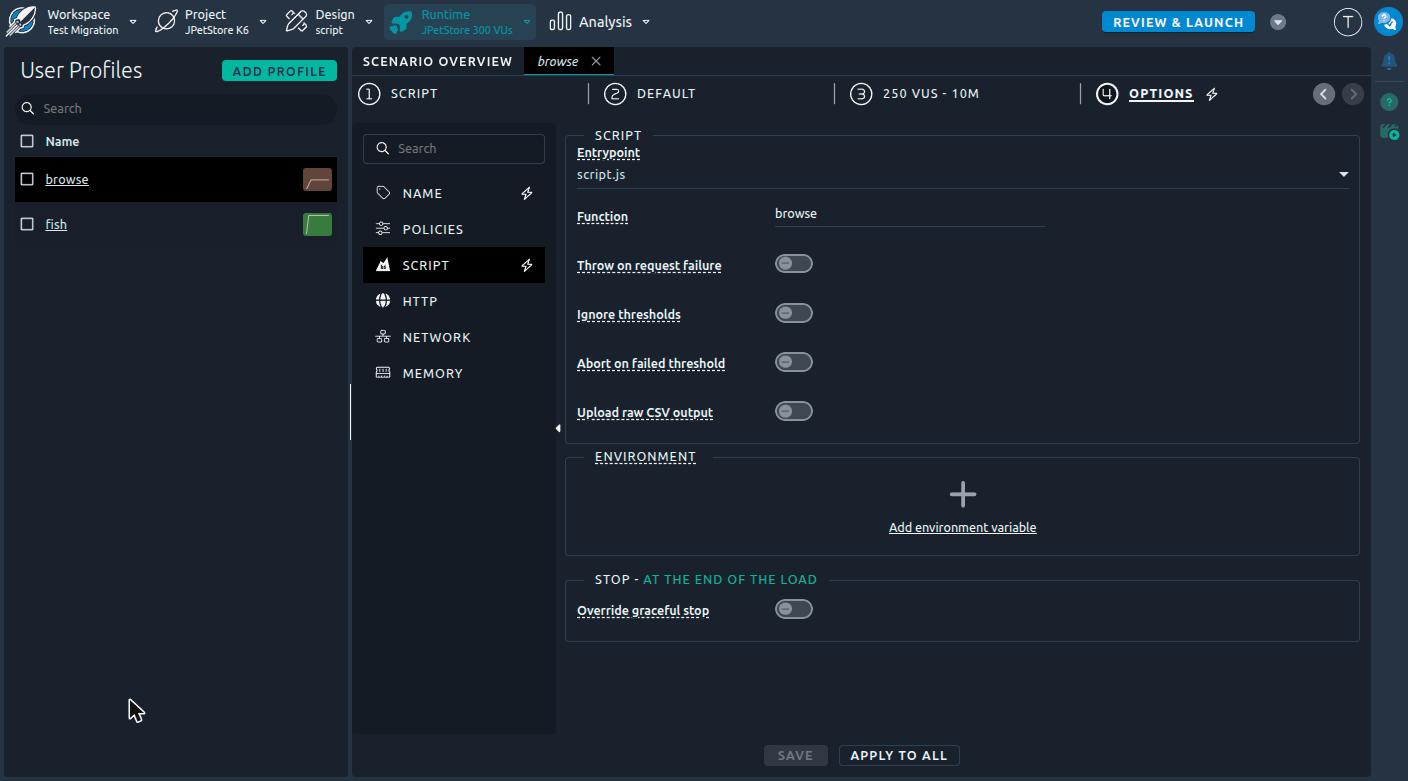Open the help question mark icon
This screenshot has width=1408, height=781.
tap(1389, 102)
